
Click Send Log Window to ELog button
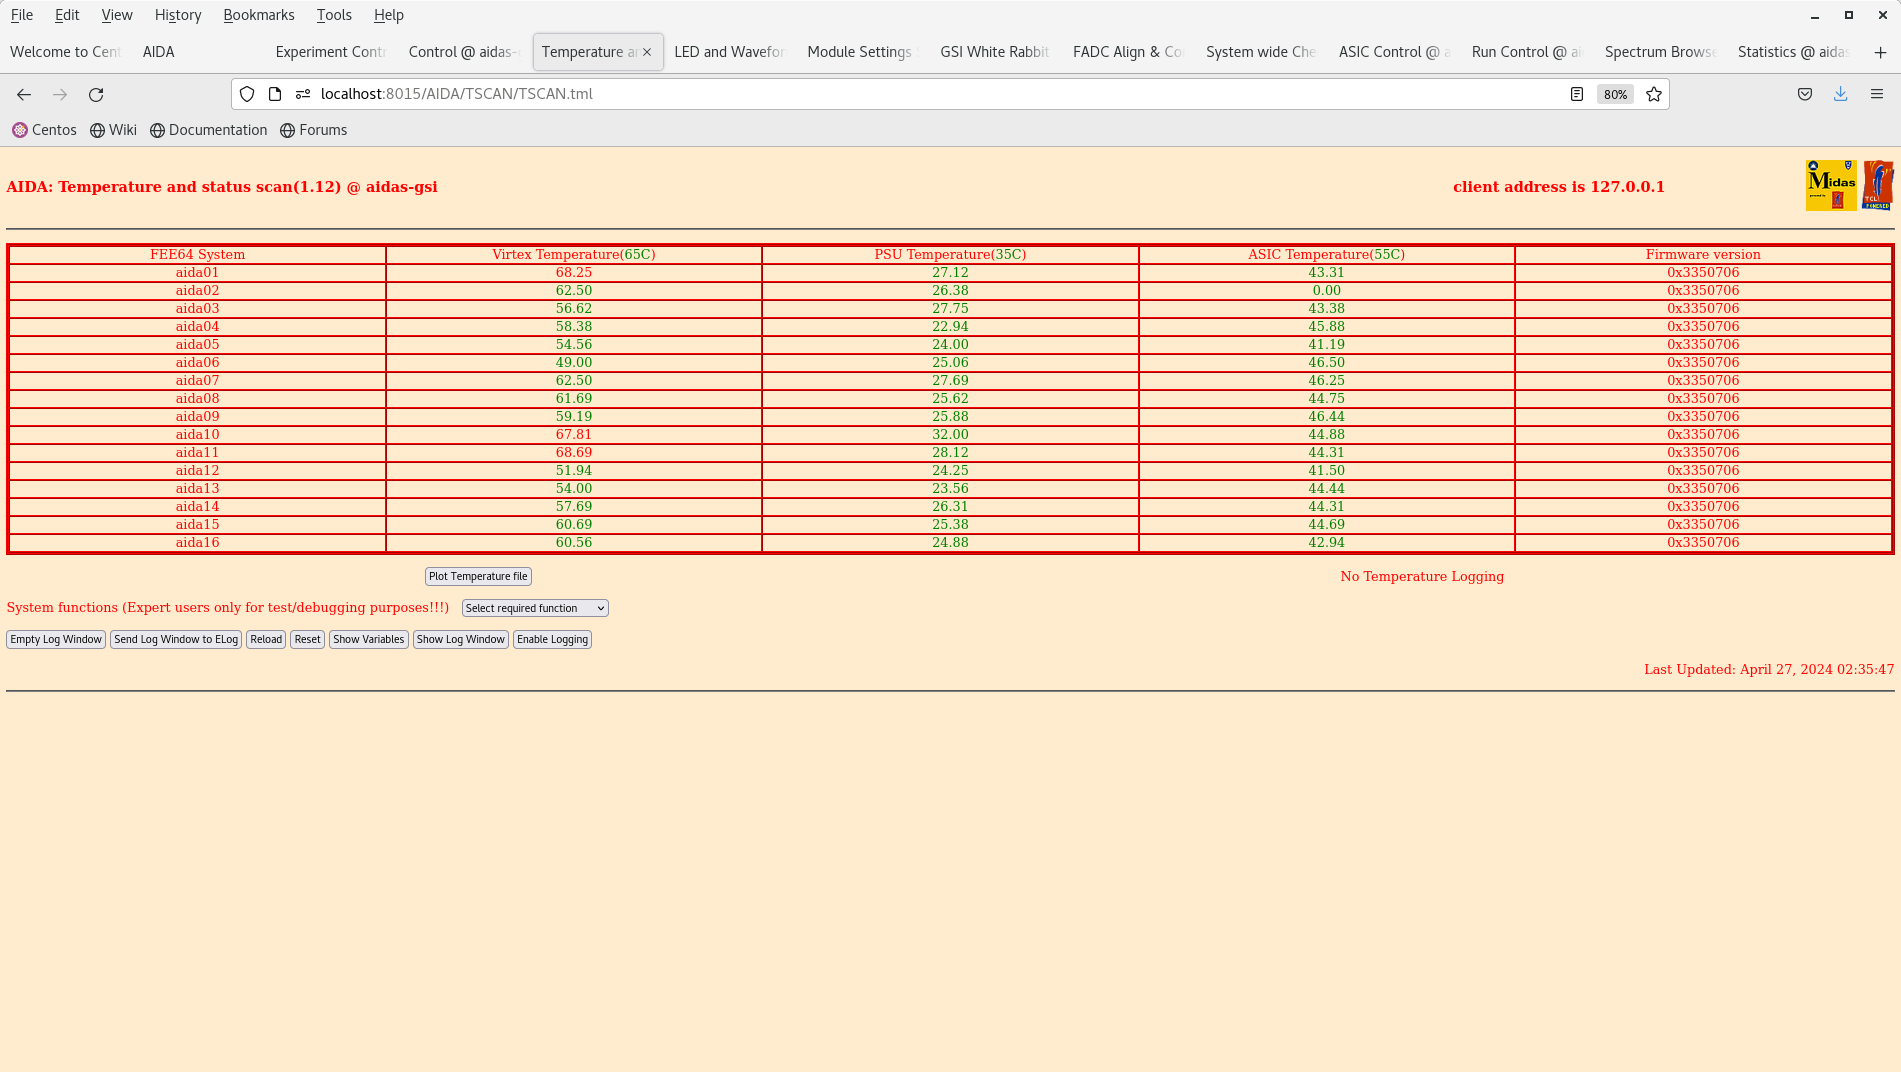click(176, 639)
